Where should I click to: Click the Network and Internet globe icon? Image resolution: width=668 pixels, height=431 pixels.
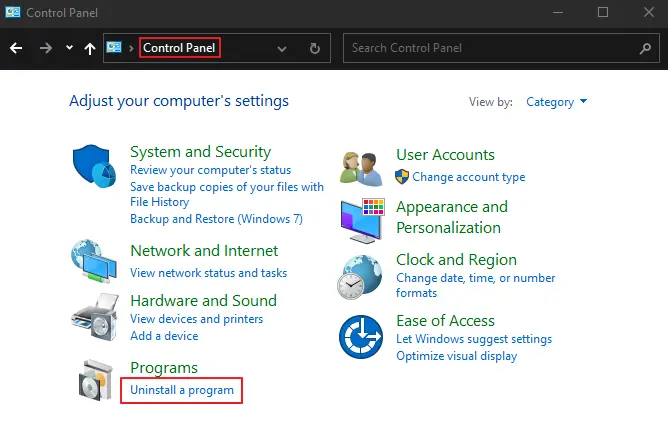point(94,261)
